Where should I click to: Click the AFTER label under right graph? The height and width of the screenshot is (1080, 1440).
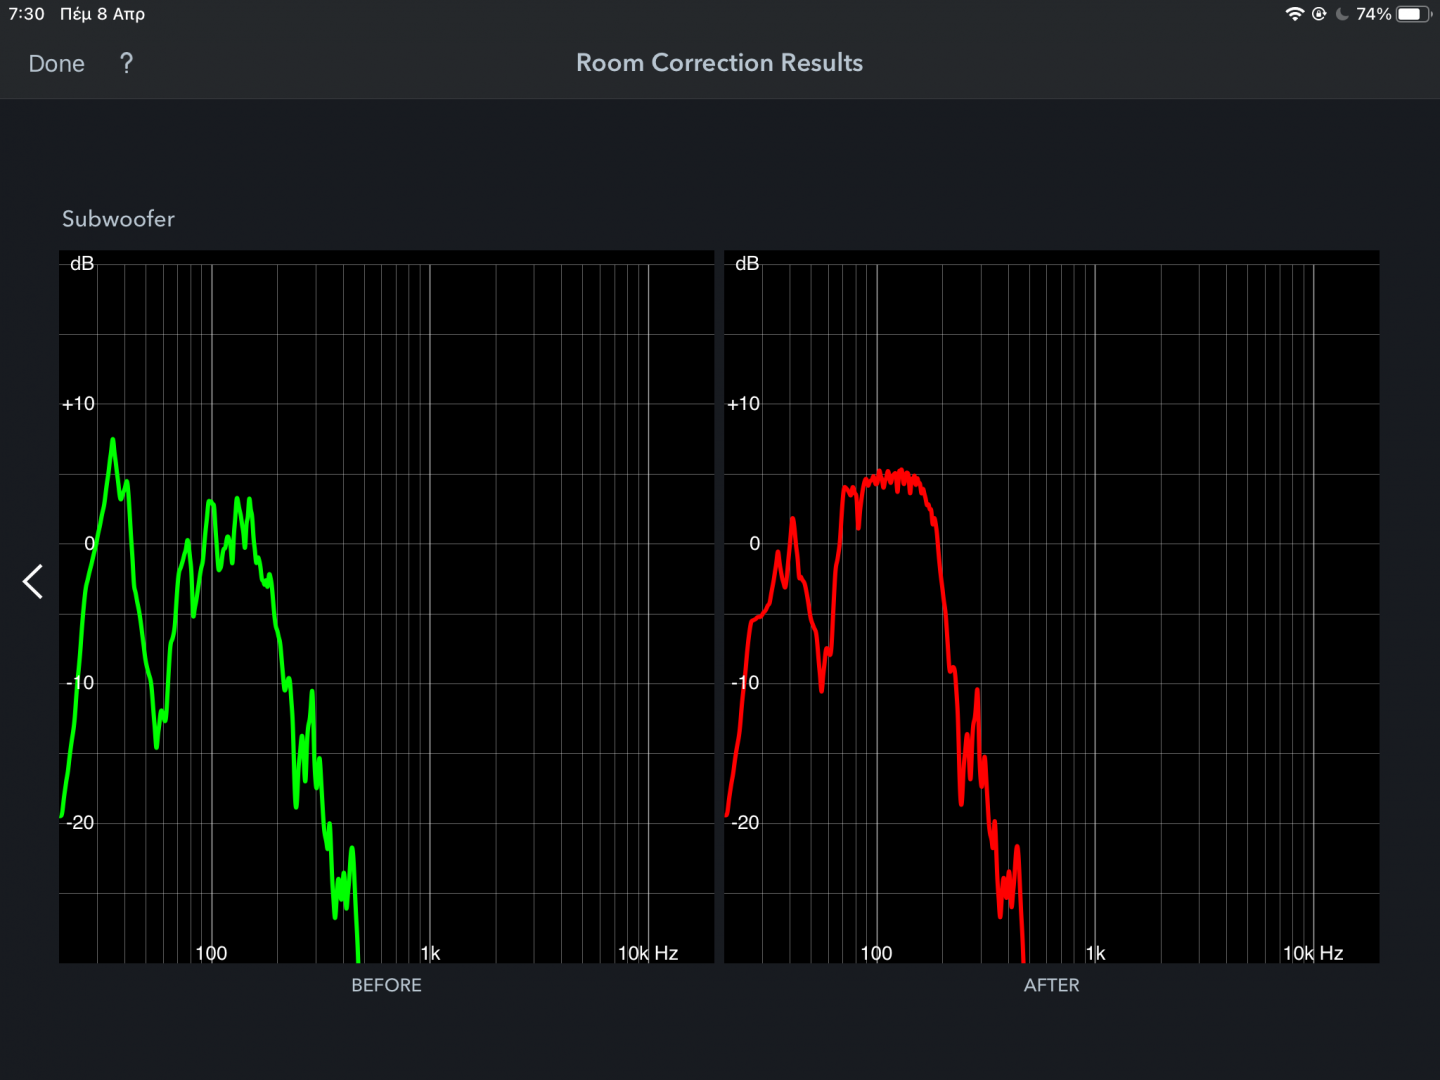(1051, 985)
